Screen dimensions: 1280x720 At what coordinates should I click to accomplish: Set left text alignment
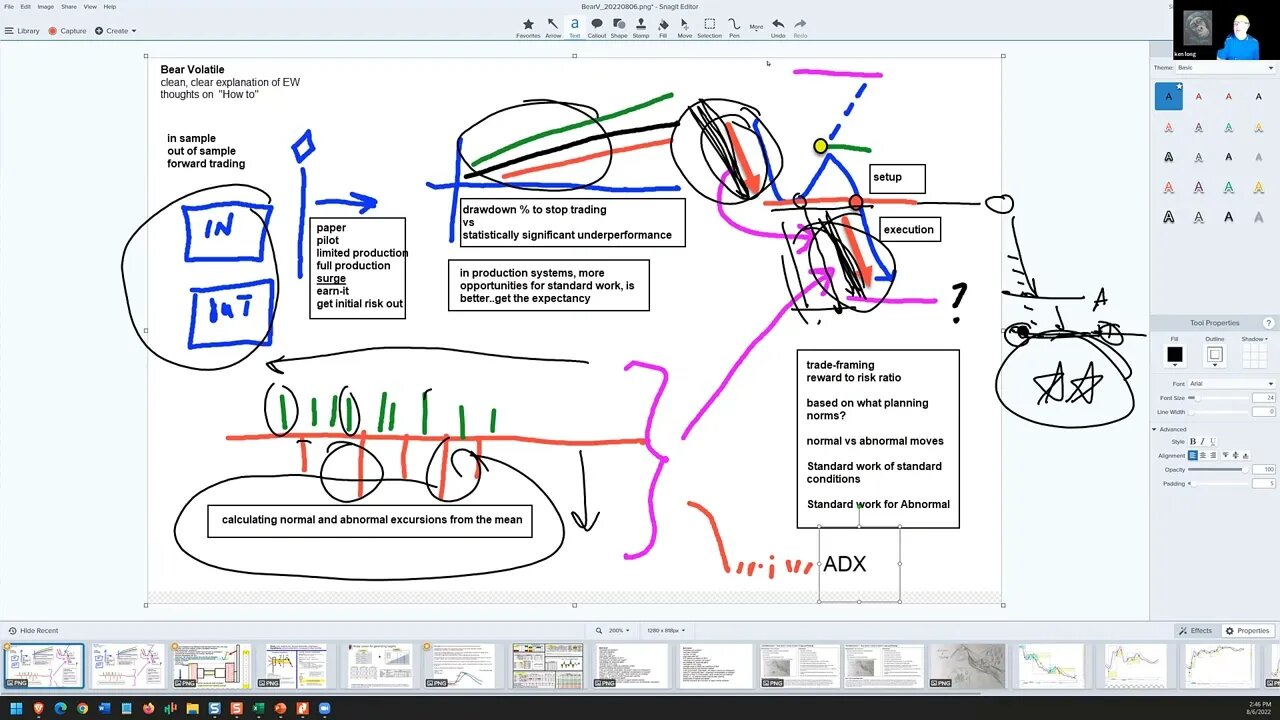(1193, 456)
